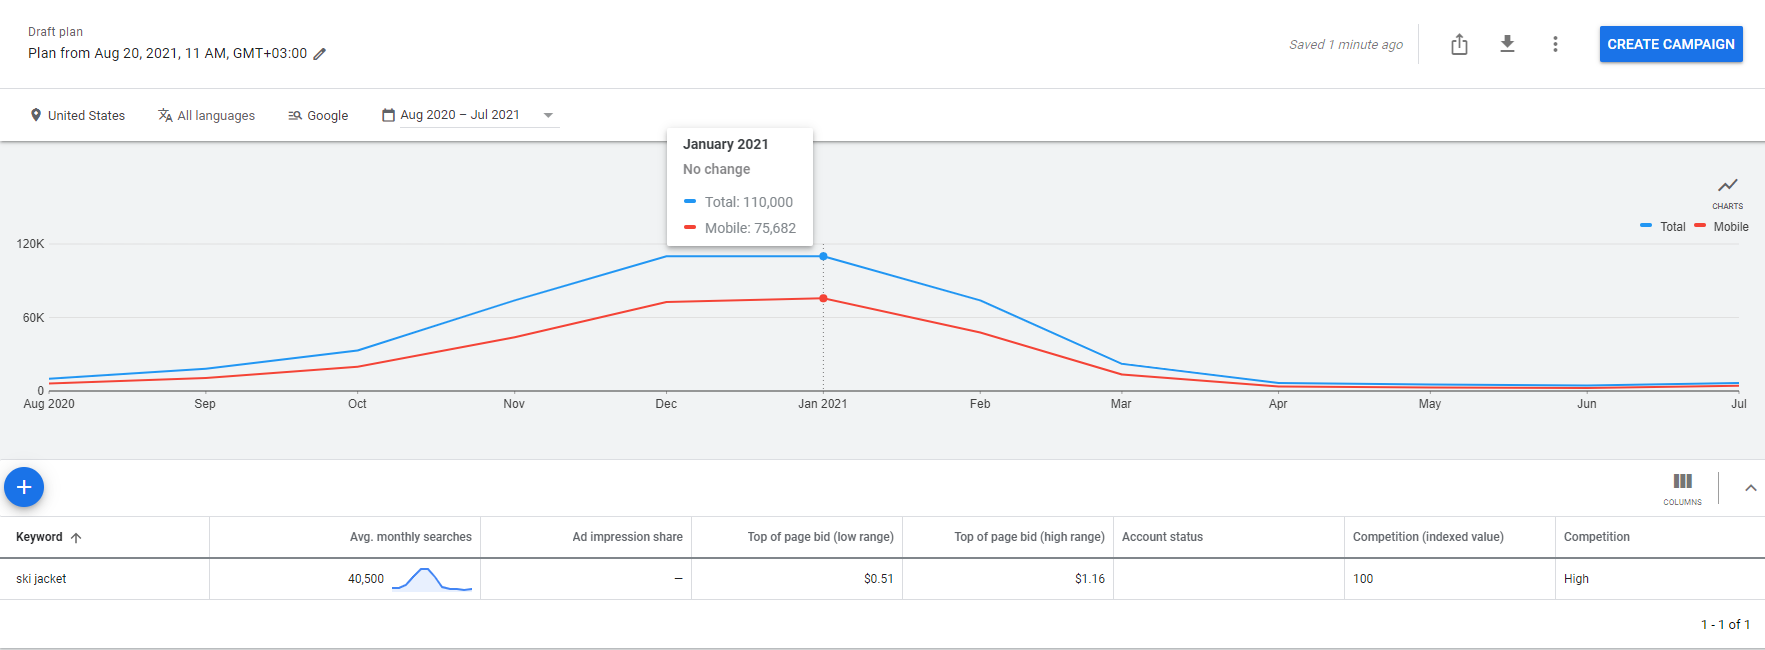Sort by Competition (indexed value) column
Image resolution: width=1765 pixels, height=650 pixels.
[1428, 537]
